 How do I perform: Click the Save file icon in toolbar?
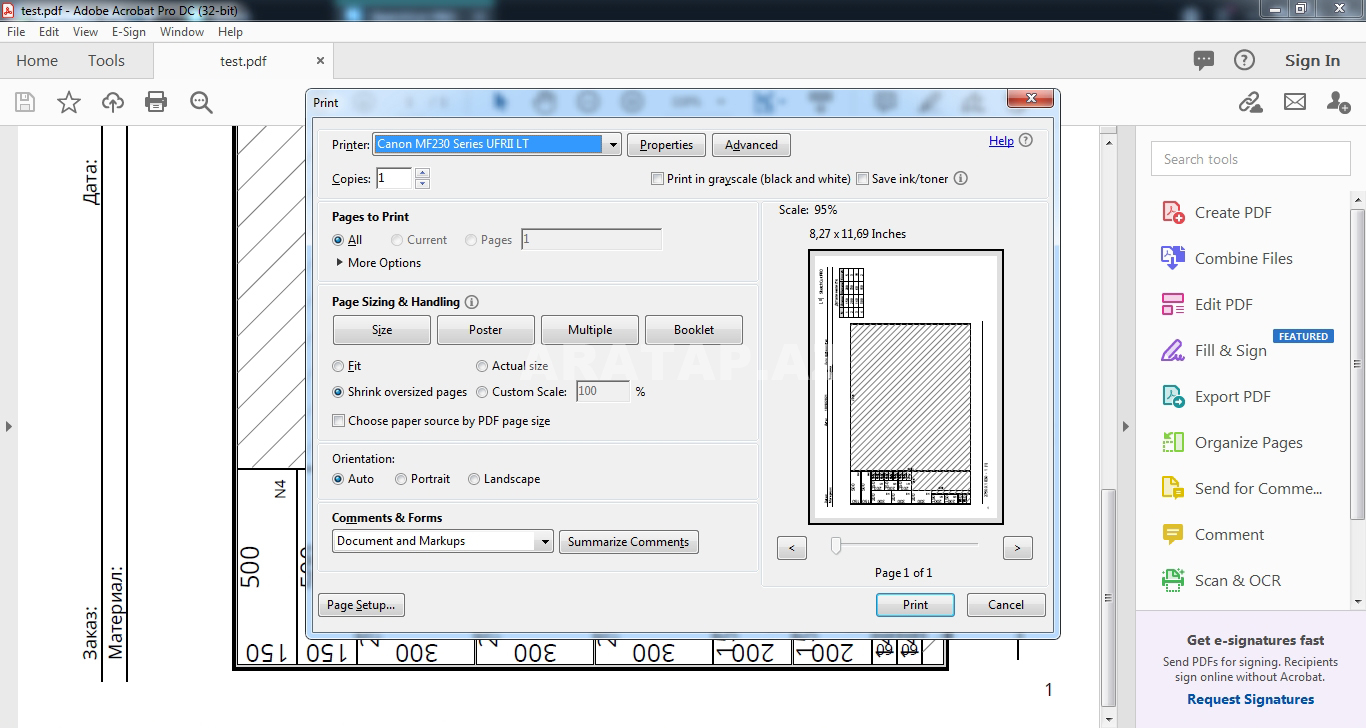click(25, 102)
